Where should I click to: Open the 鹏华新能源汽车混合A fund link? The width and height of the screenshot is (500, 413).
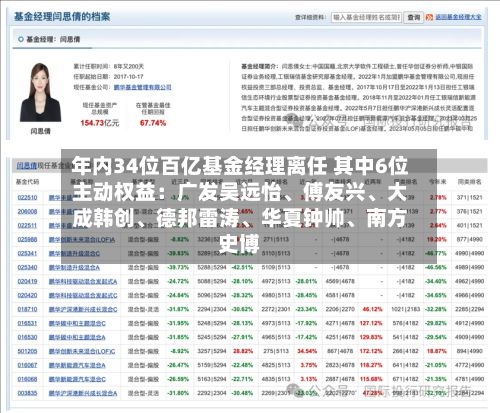coord(77,366)
